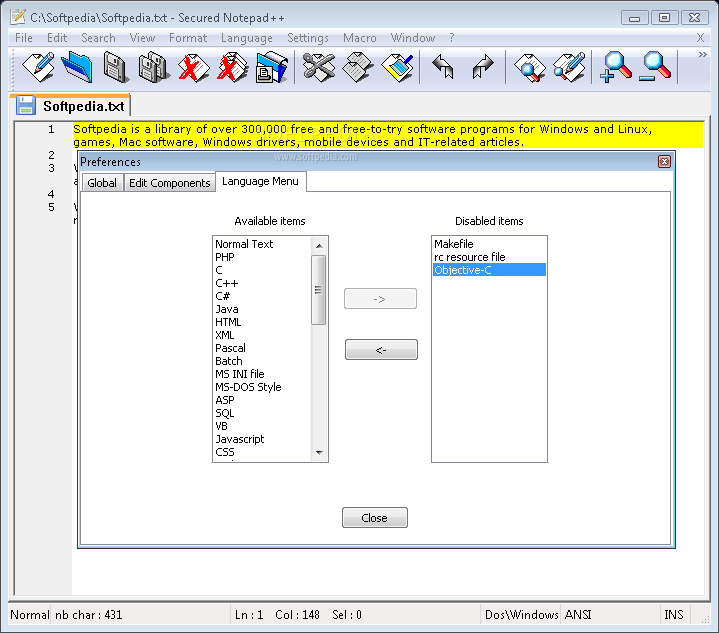Click the Find and Replace icon
This screenshot has width=719, height=633.
coord(569,67)
